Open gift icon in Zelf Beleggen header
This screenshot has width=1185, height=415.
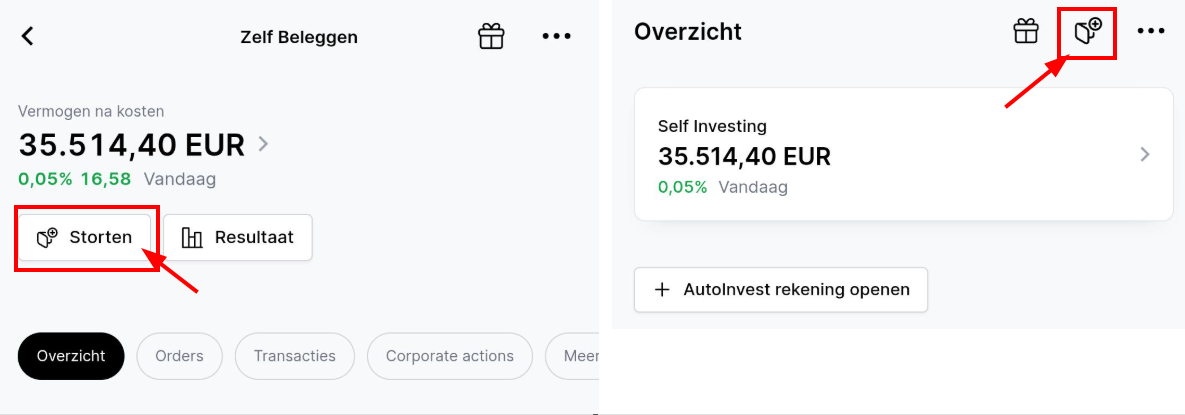click(491, 36)
